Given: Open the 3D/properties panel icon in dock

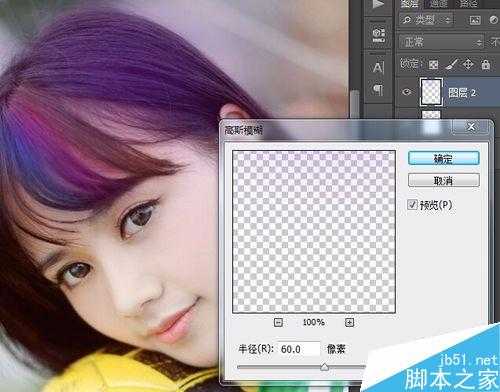Looking at the screenshot, I should [378, 35].
